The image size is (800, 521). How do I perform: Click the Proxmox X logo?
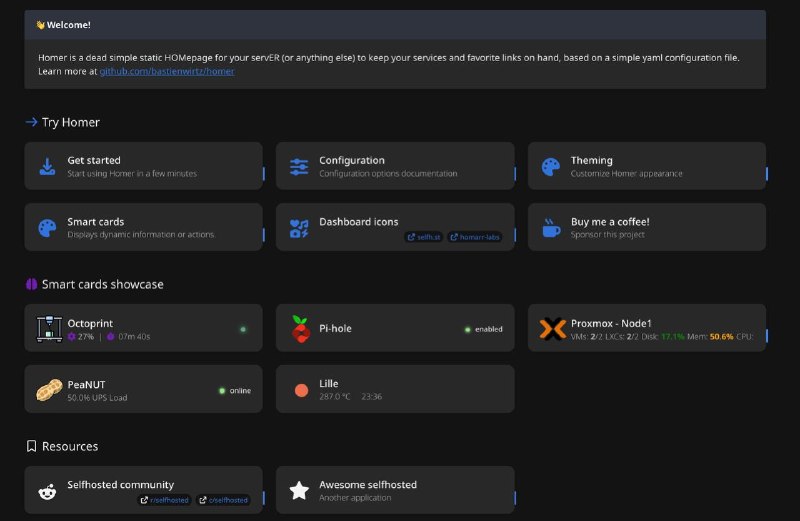tap(553, 329)
